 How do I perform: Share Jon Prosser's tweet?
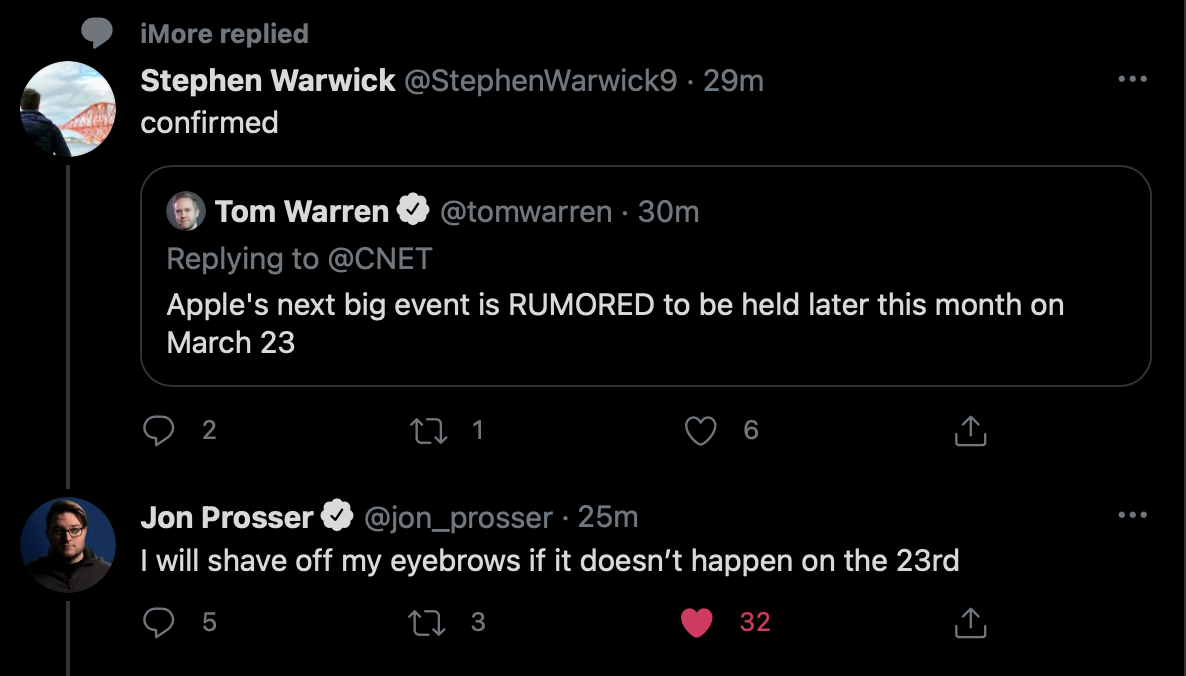(x=970, y=622)
